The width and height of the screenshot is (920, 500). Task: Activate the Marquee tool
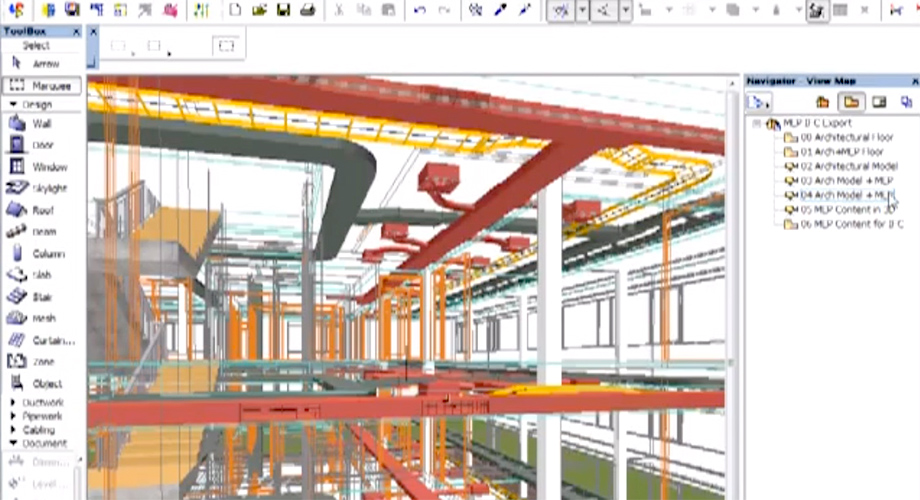coord(42,86)
